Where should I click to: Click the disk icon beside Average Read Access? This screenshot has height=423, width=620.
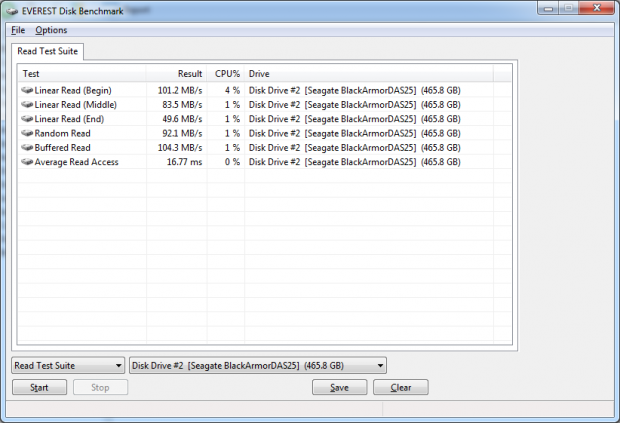click(26, 162)
